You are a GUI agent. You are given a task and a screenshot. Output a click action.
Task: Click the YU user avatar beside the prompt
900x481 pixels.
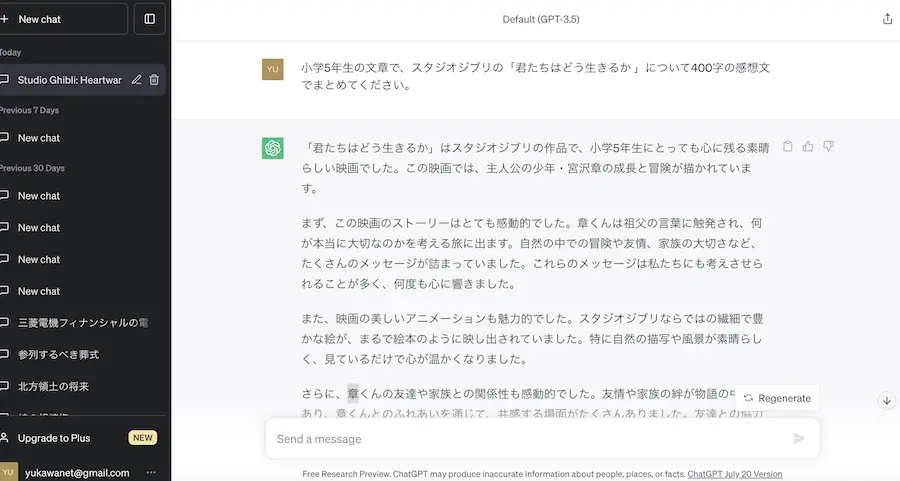point(273,69)
